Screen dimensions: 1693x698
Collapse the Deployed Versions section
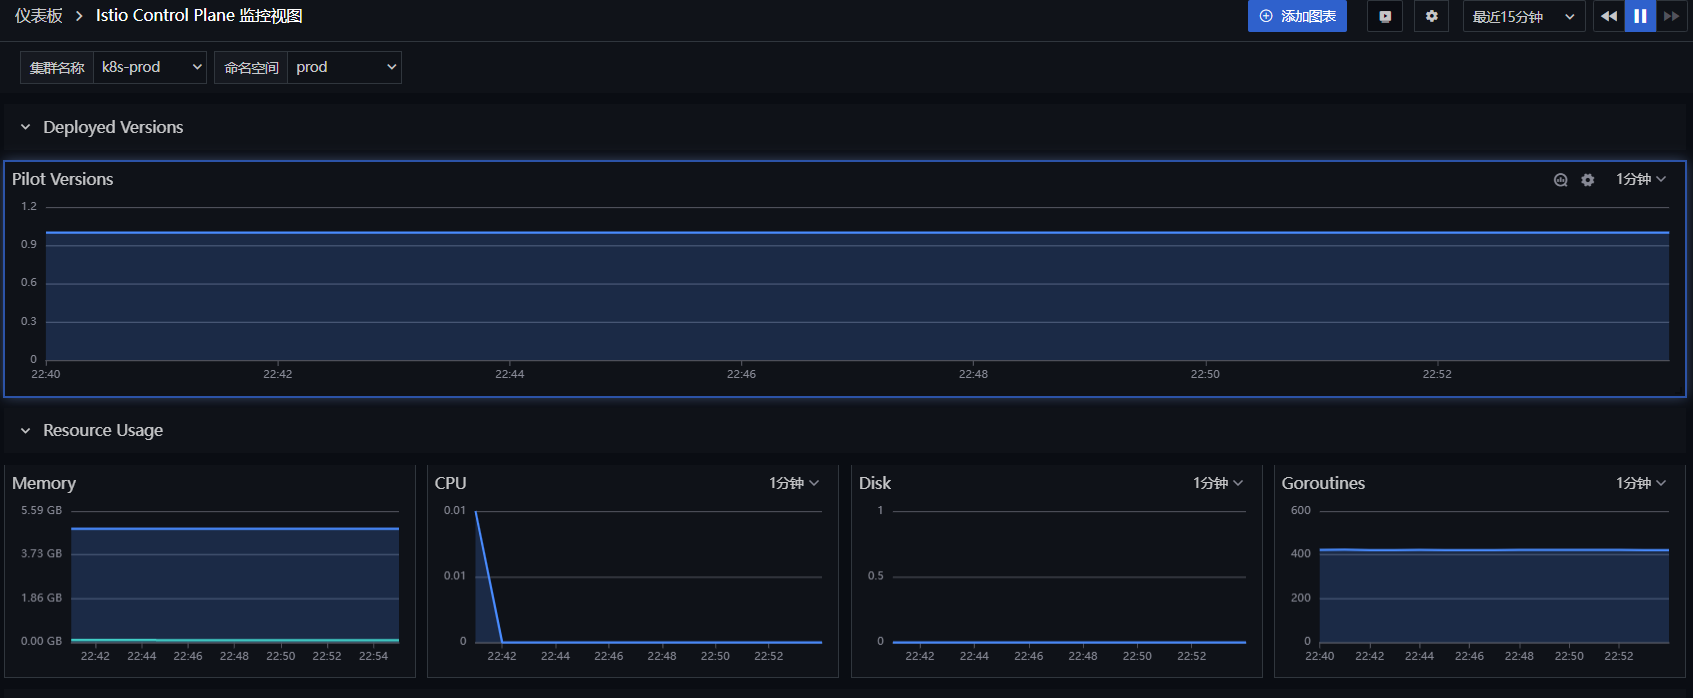coord(25,127)
